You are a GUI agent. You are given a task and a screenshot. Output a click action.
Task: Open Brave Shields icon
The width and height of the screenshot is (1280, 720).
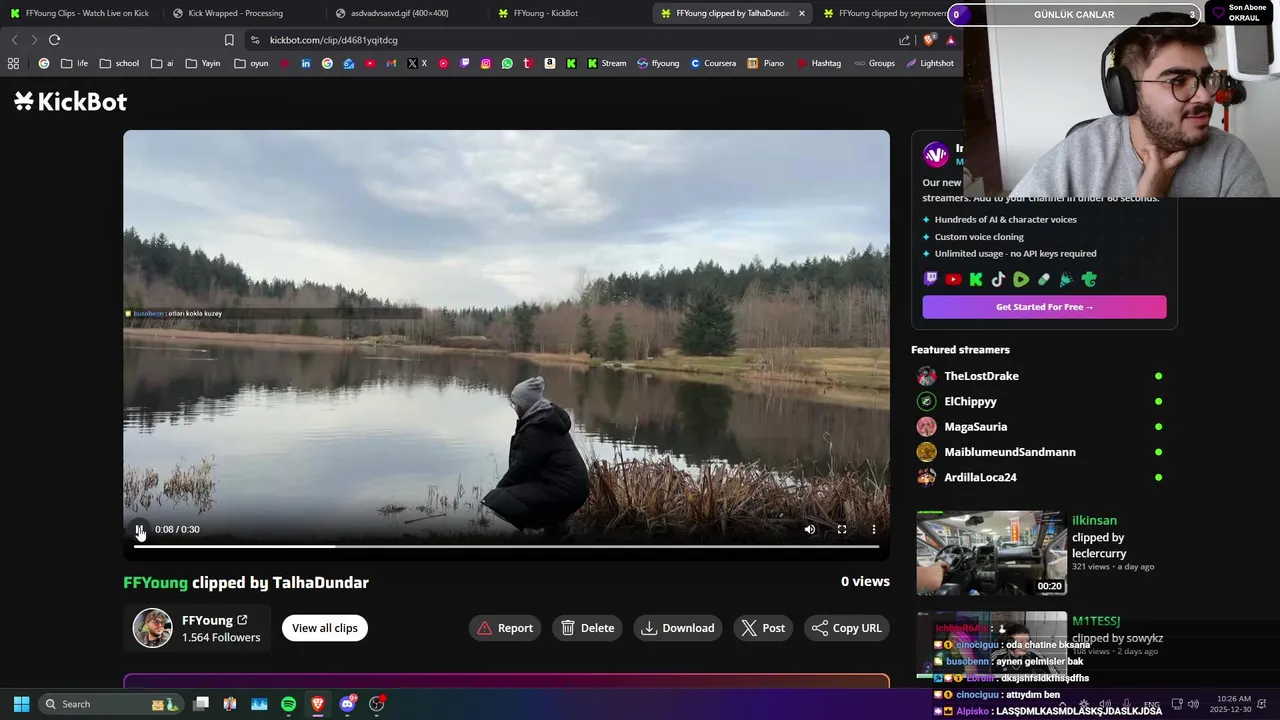coord(929,40)
